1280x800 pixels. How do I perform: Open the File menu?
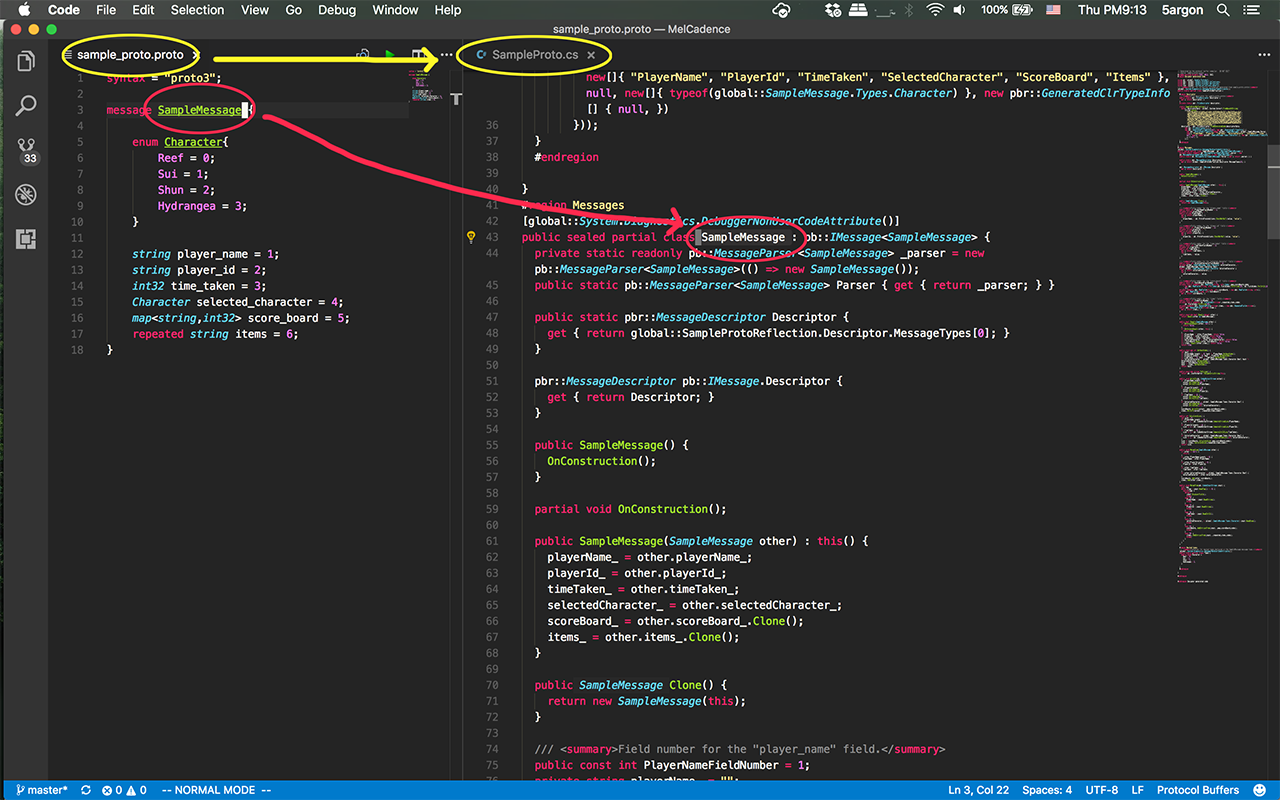pos(106,10)
